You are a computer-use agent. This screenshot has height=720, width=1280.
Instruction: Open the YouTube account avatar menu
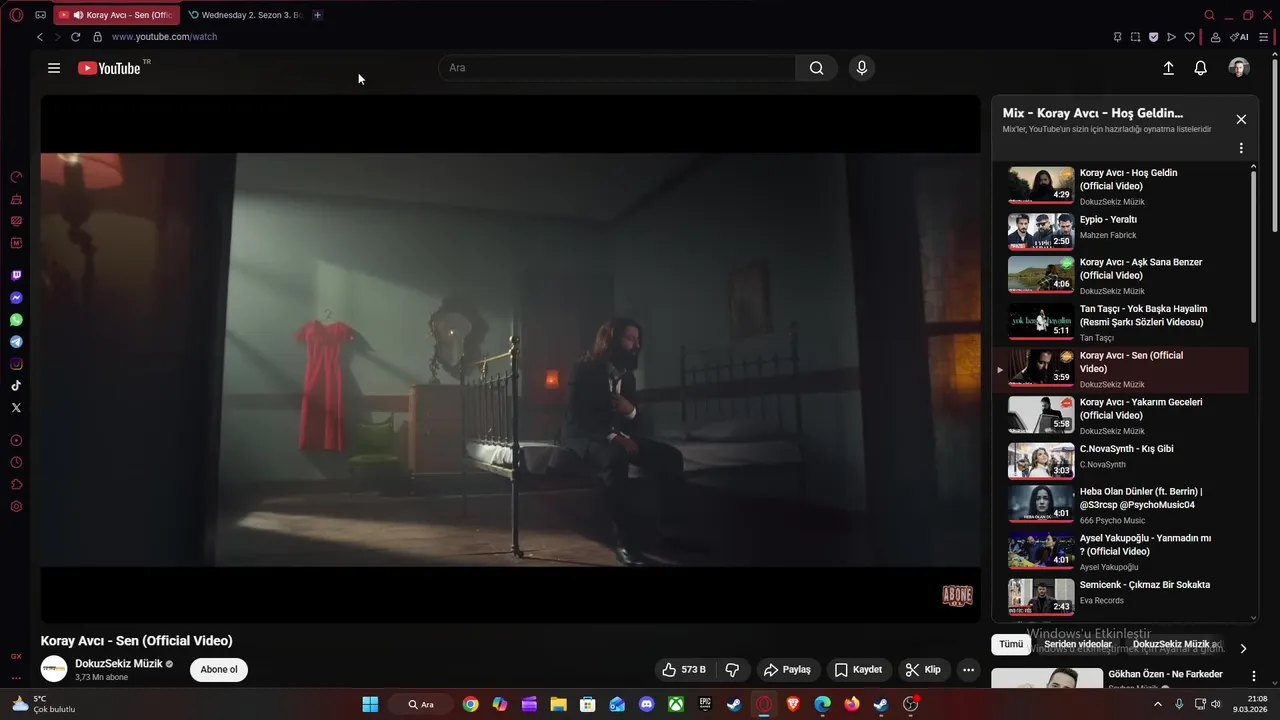click(x=1239, y=68)
